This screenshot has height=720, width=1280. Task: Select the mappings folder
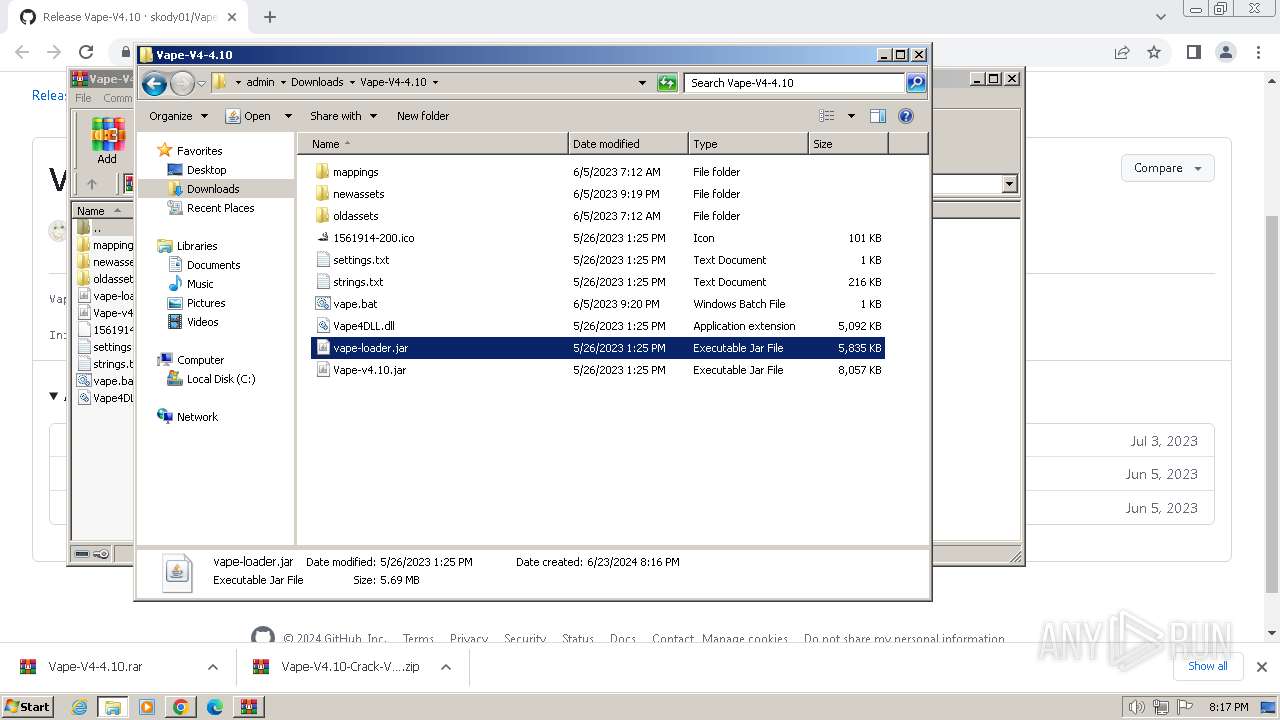pyautogui.click(x=355, y=172)
